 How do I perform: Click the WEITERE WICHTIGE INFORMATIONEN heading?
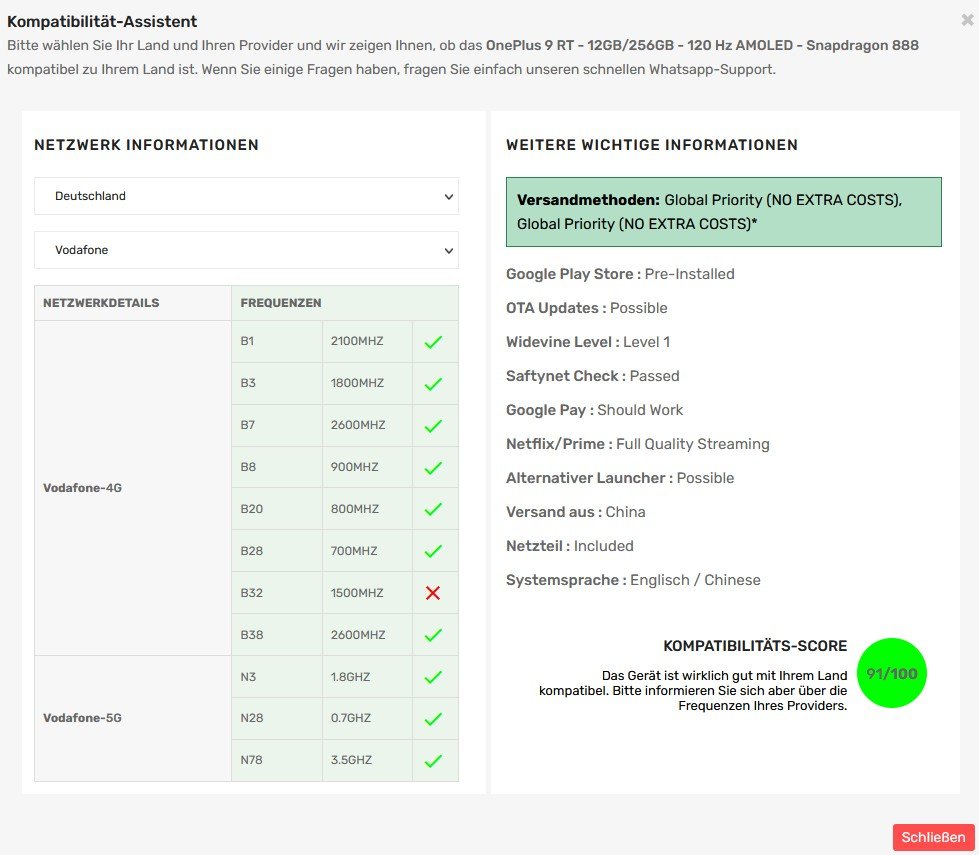tap(652, 145)
